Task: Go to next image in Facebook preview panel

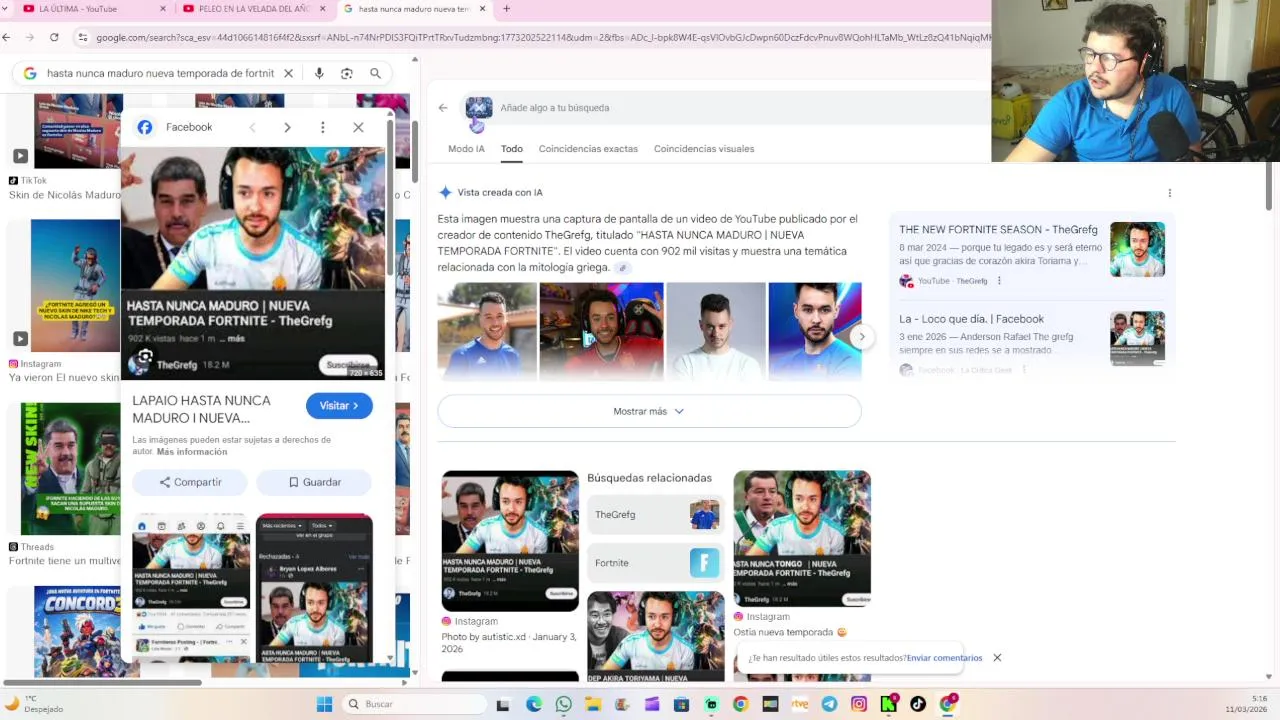Action: click(x=287, y=127)
